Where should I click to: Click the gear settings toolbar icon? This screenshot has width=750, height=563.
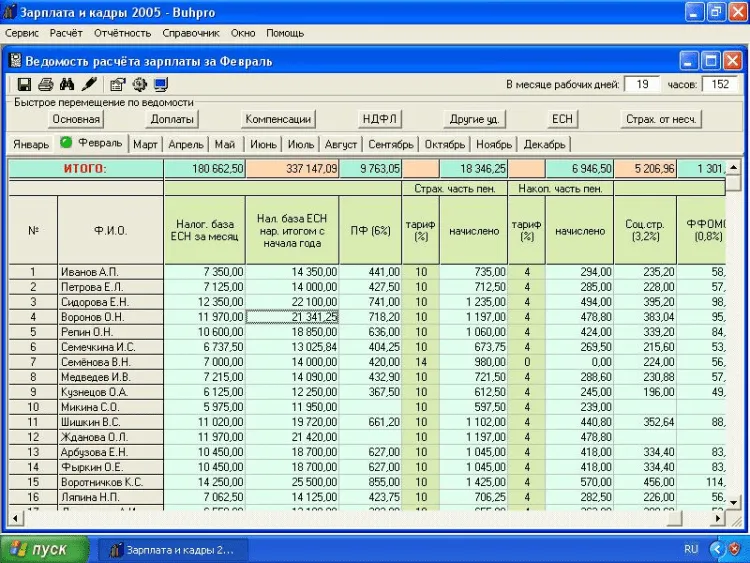tap(139, 85)
